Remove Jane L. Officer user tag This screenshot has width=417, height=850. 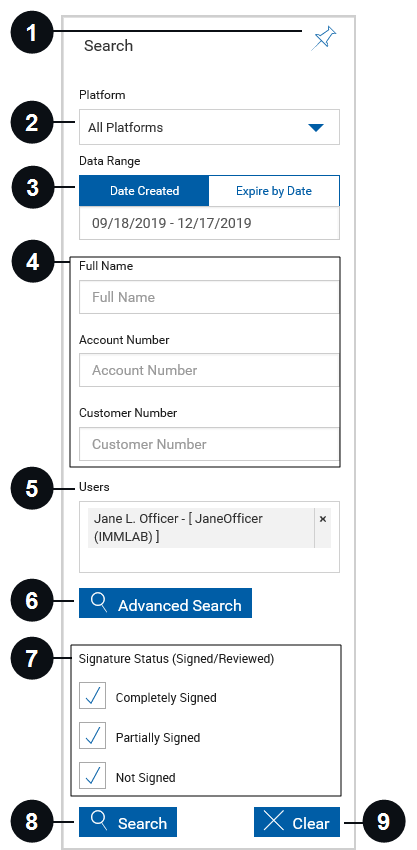point(323,519)
